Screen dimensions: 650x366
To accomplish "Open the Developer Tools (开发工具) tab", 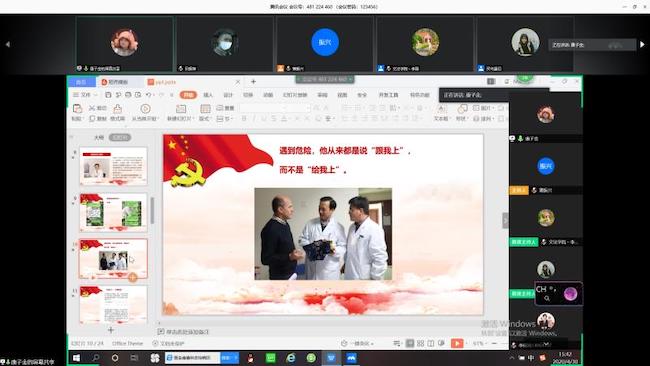I will tap(388, 95).
